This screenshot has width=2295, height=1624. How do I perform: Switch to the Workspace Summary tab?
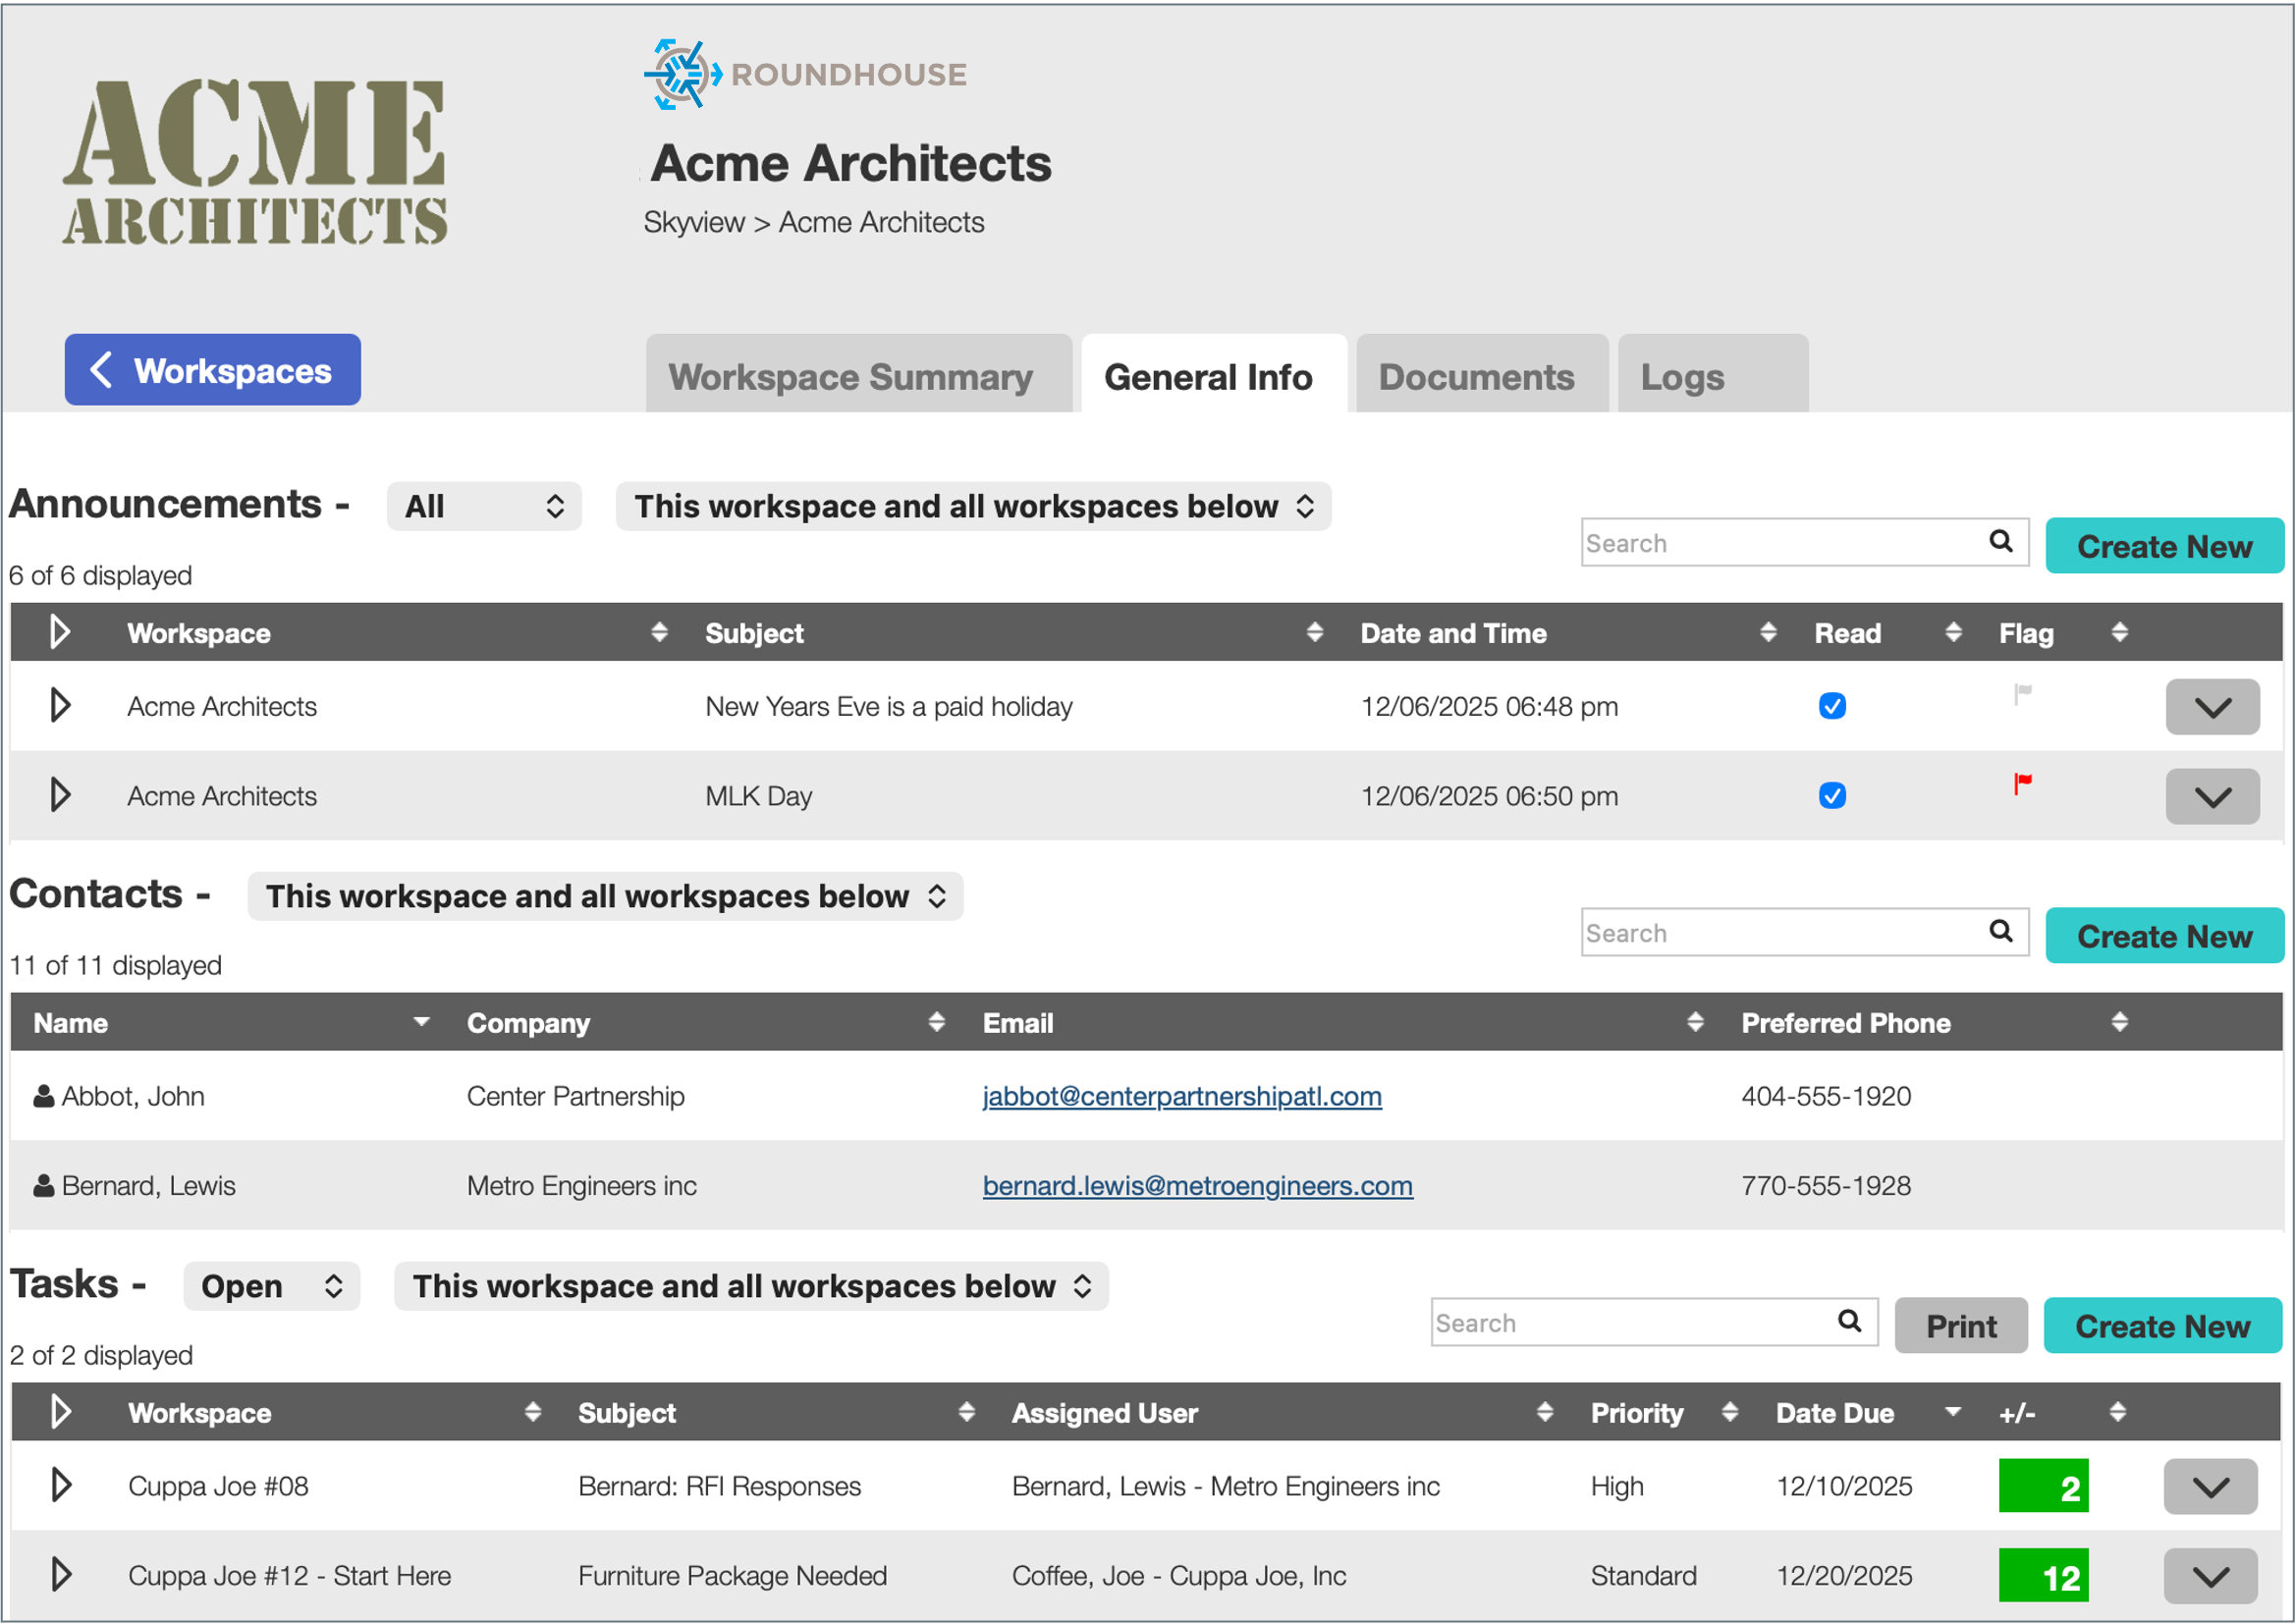850,377
